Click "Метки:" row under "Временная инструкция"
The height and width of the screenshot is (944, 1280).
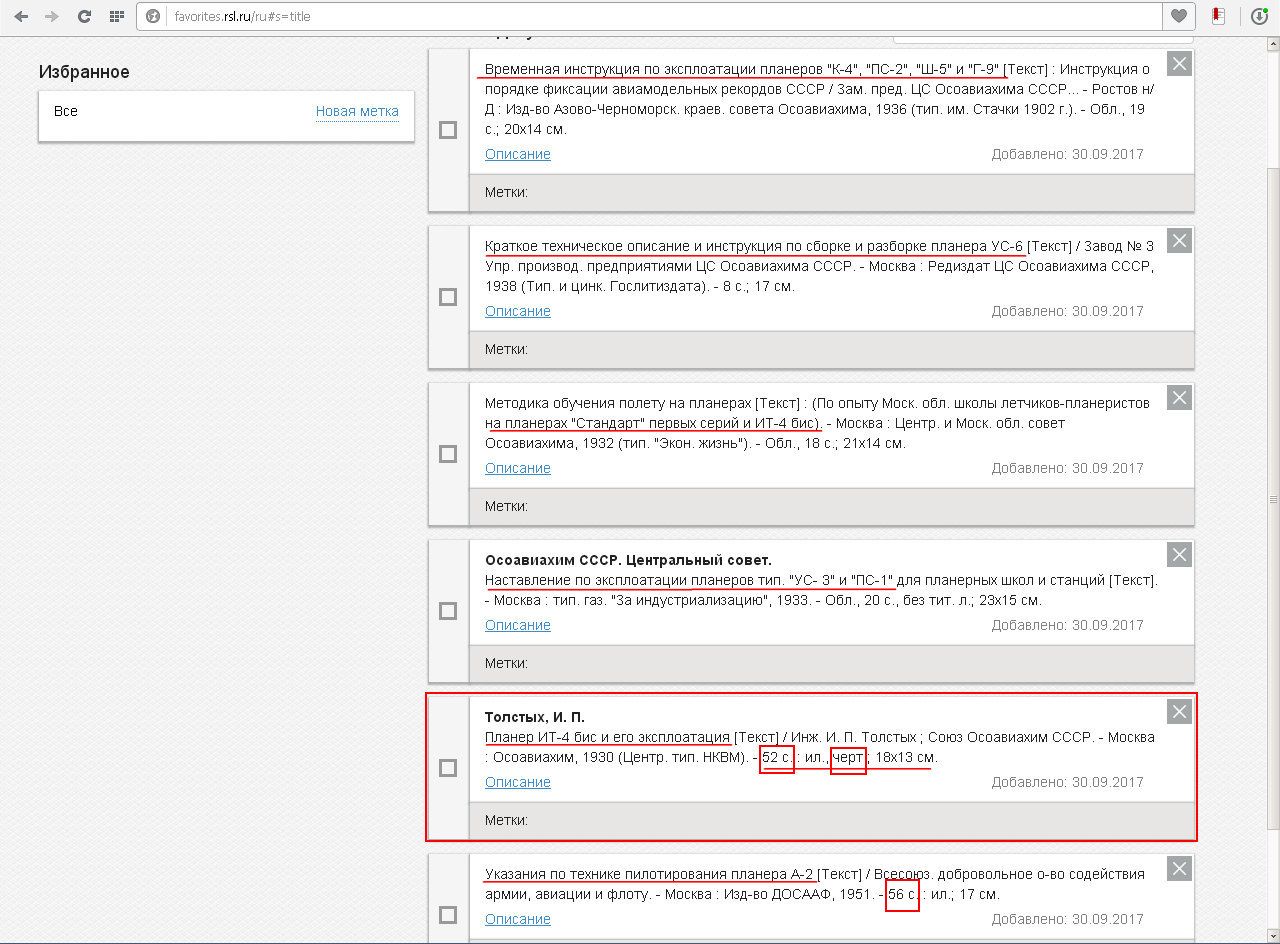(x=832, y=192)
